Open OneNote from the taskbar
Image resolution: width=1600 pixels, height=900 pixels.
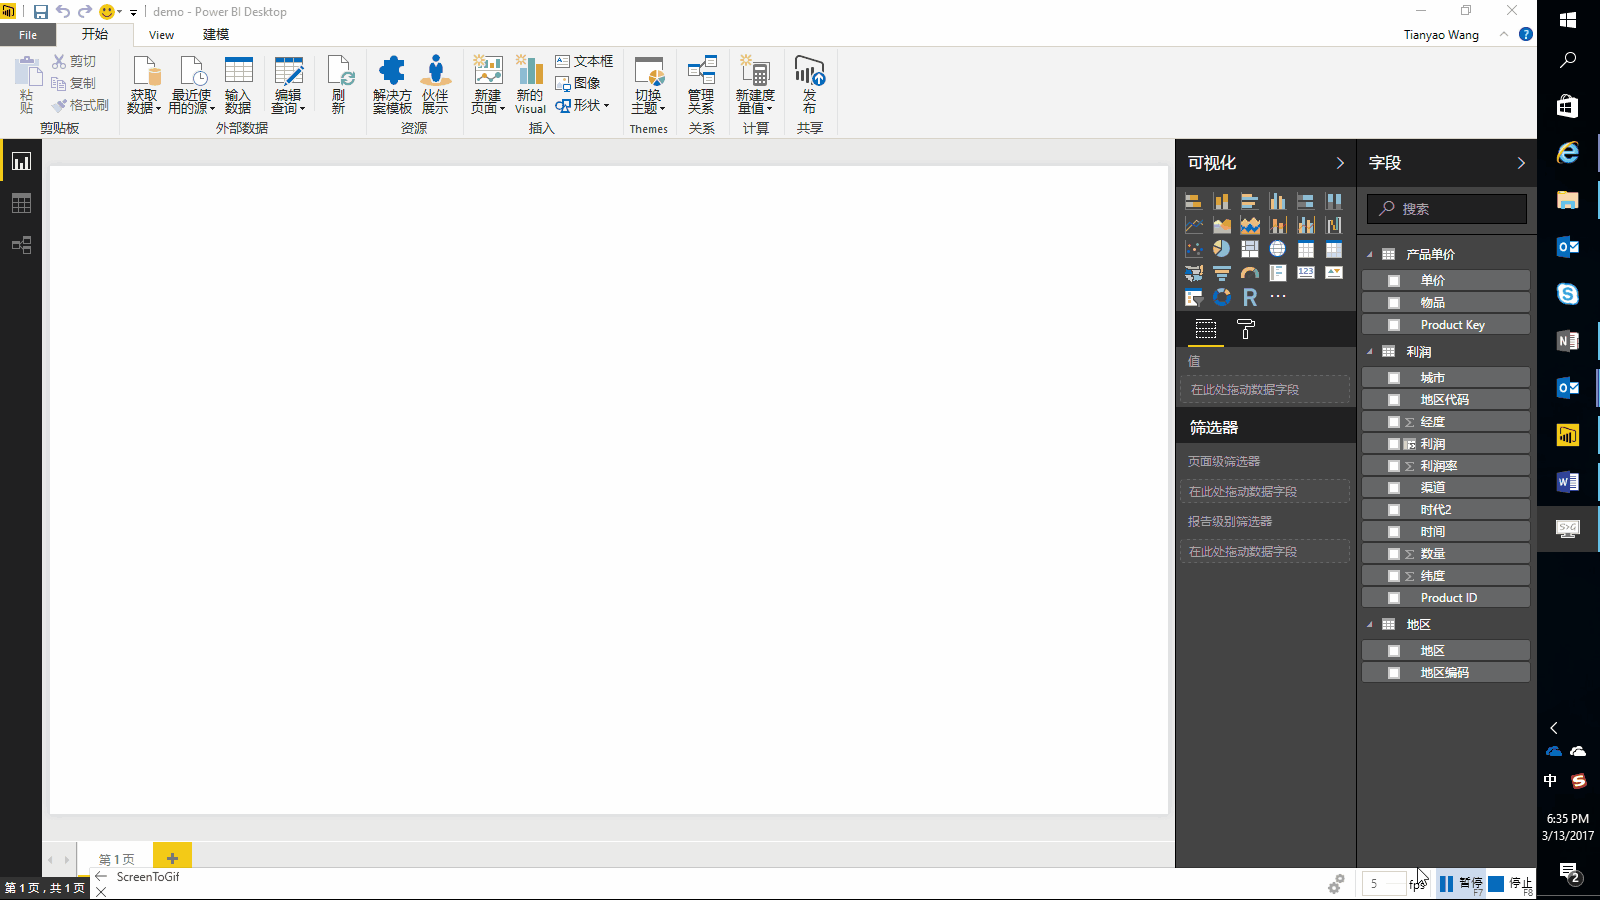(1568, 341)
